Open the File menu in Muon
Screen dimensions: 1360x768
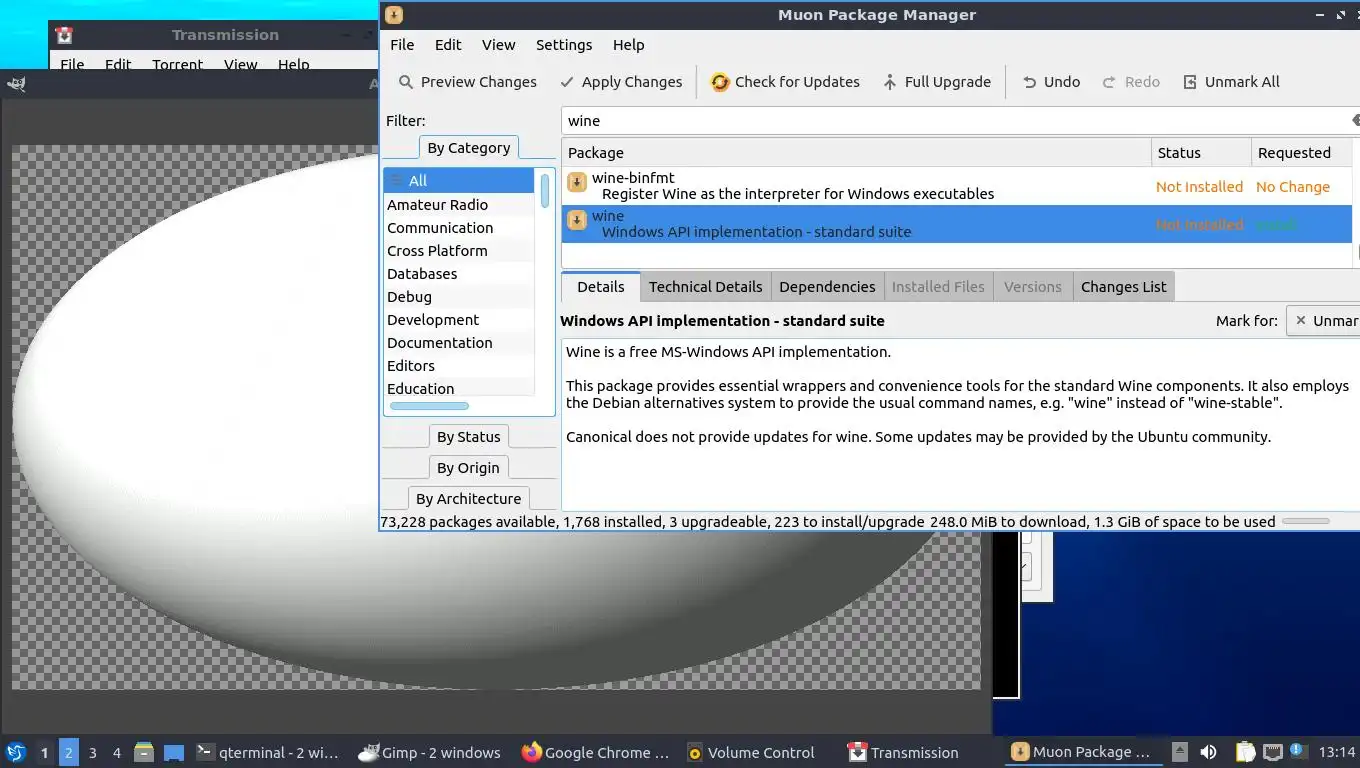[x=402, y=45]
